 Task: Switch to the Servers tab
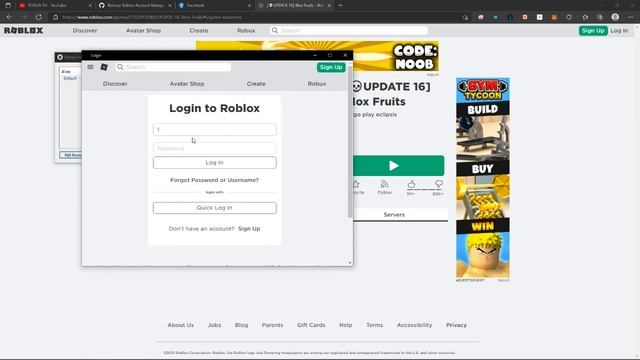click(x=394, y=215)
